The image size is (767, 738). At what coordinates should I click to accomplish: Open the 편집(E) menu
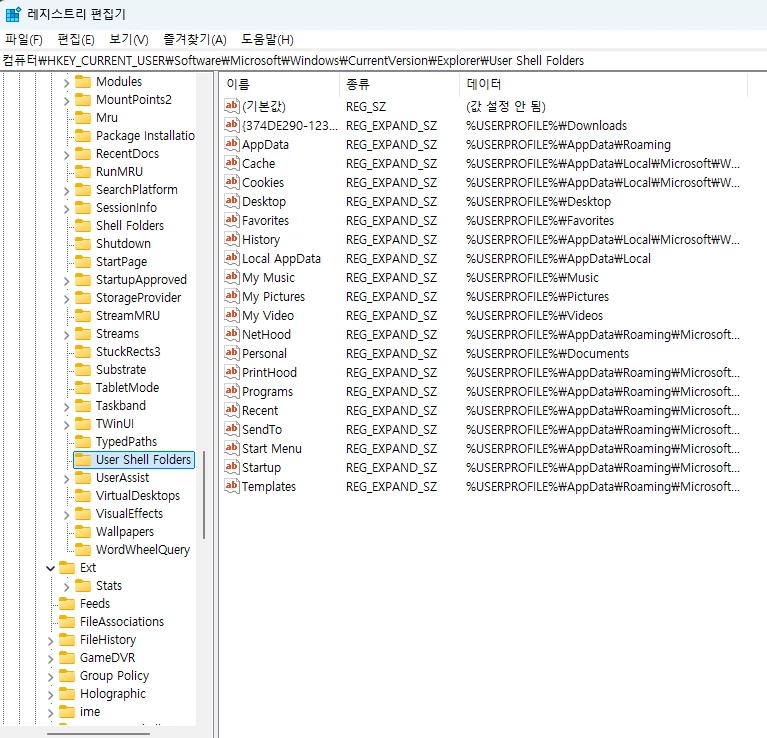coord(76,40)
